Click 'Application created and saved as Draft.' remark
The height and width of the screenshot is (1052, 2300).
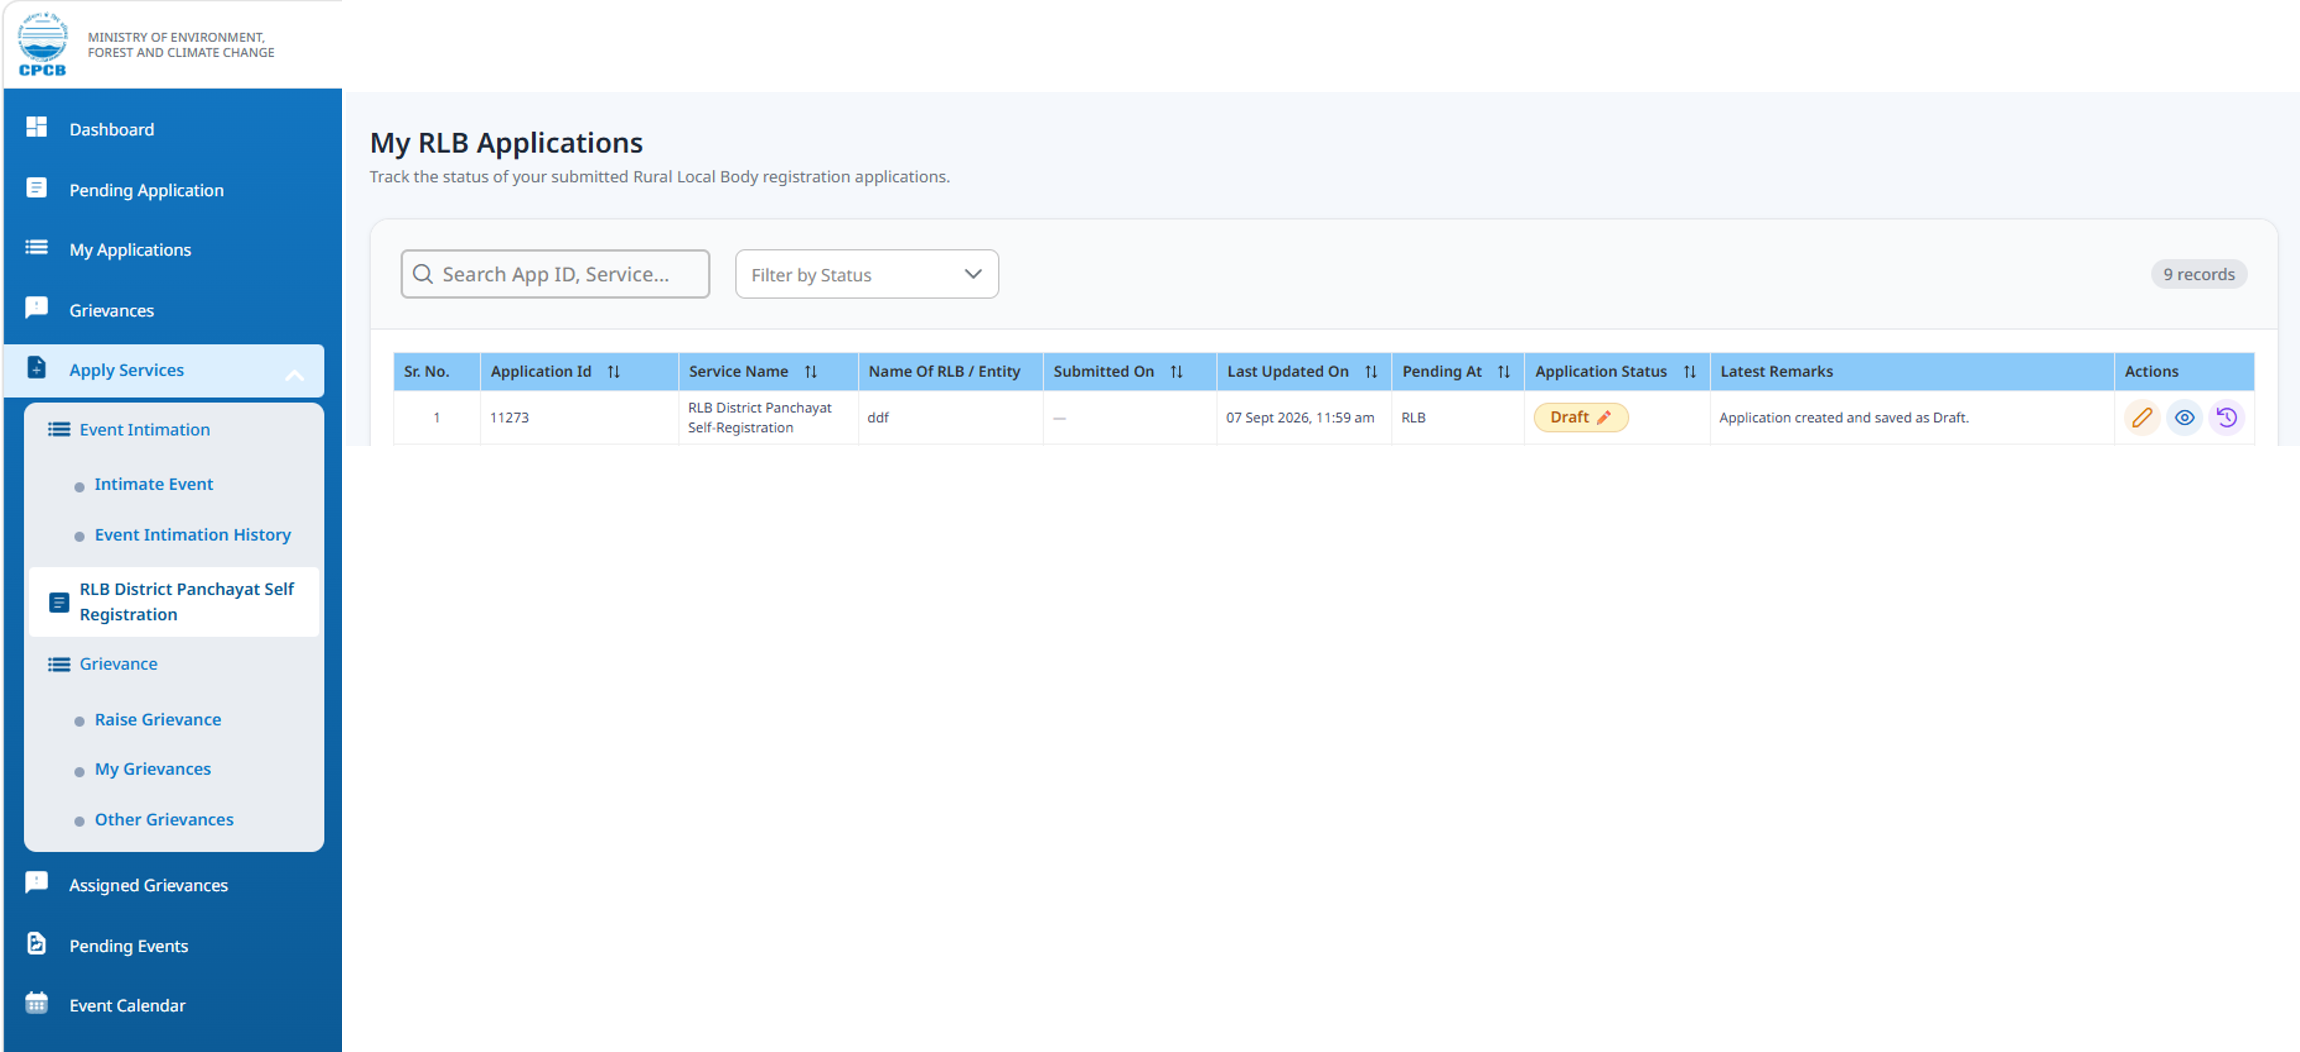pos(1844,418)
